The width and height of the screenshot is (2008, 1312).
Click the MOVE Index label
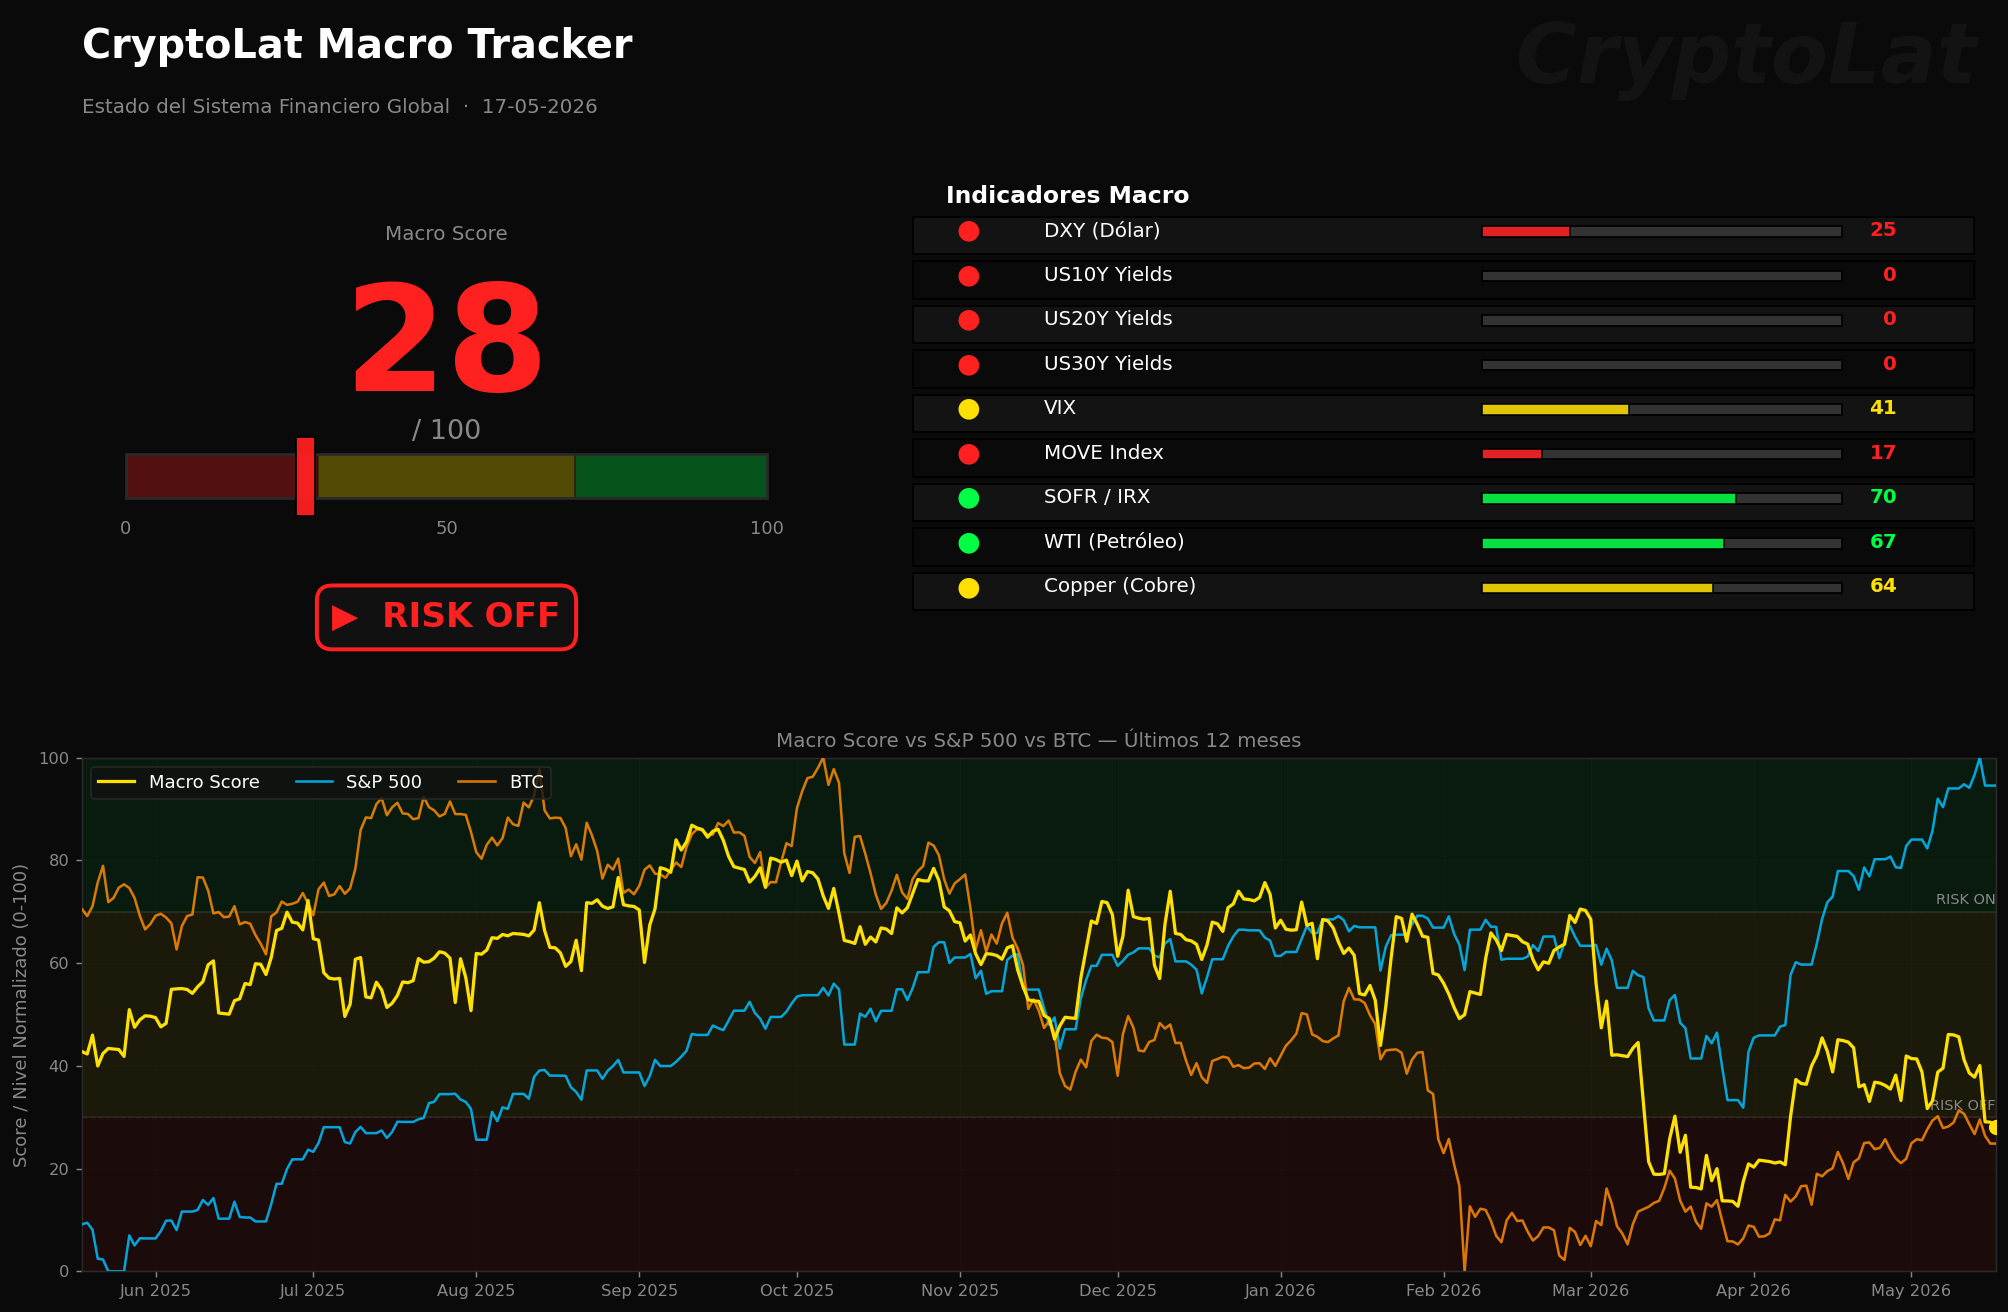1104,453
